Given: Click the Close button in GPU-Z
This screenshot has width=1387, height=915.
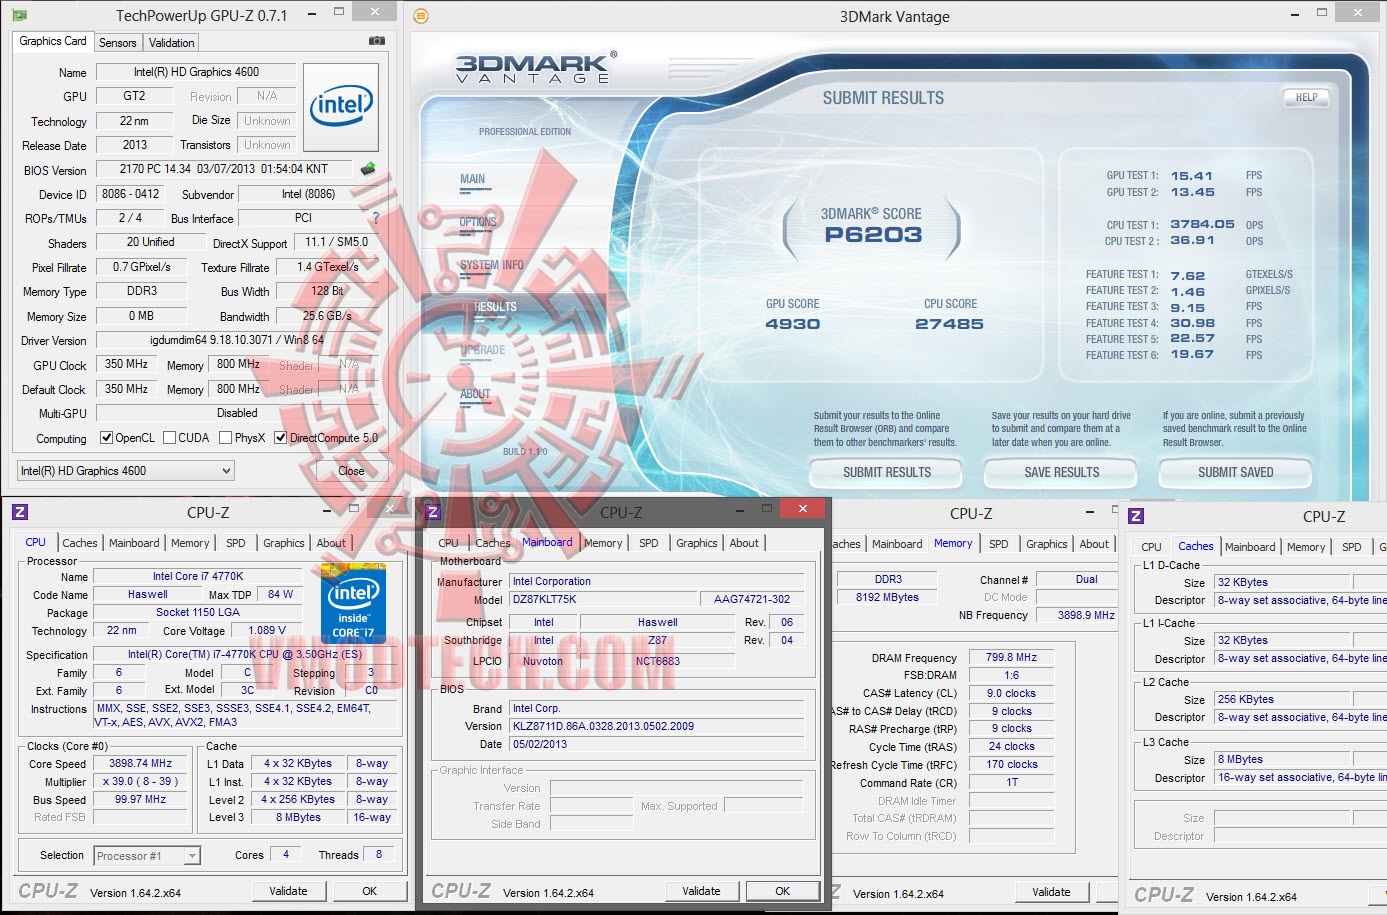Looking at the screenshot, I should coord(351,470).
